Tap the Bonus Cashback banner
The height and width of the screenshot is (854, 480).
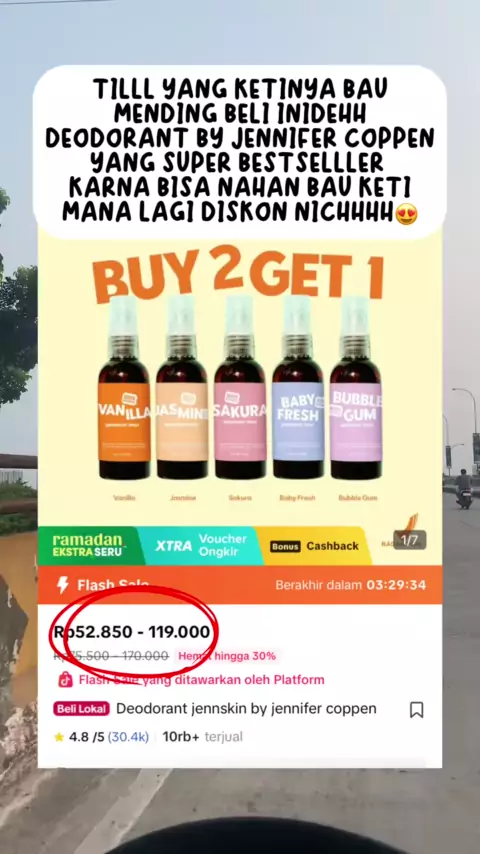pyautogui.click(x=314, y=546)
